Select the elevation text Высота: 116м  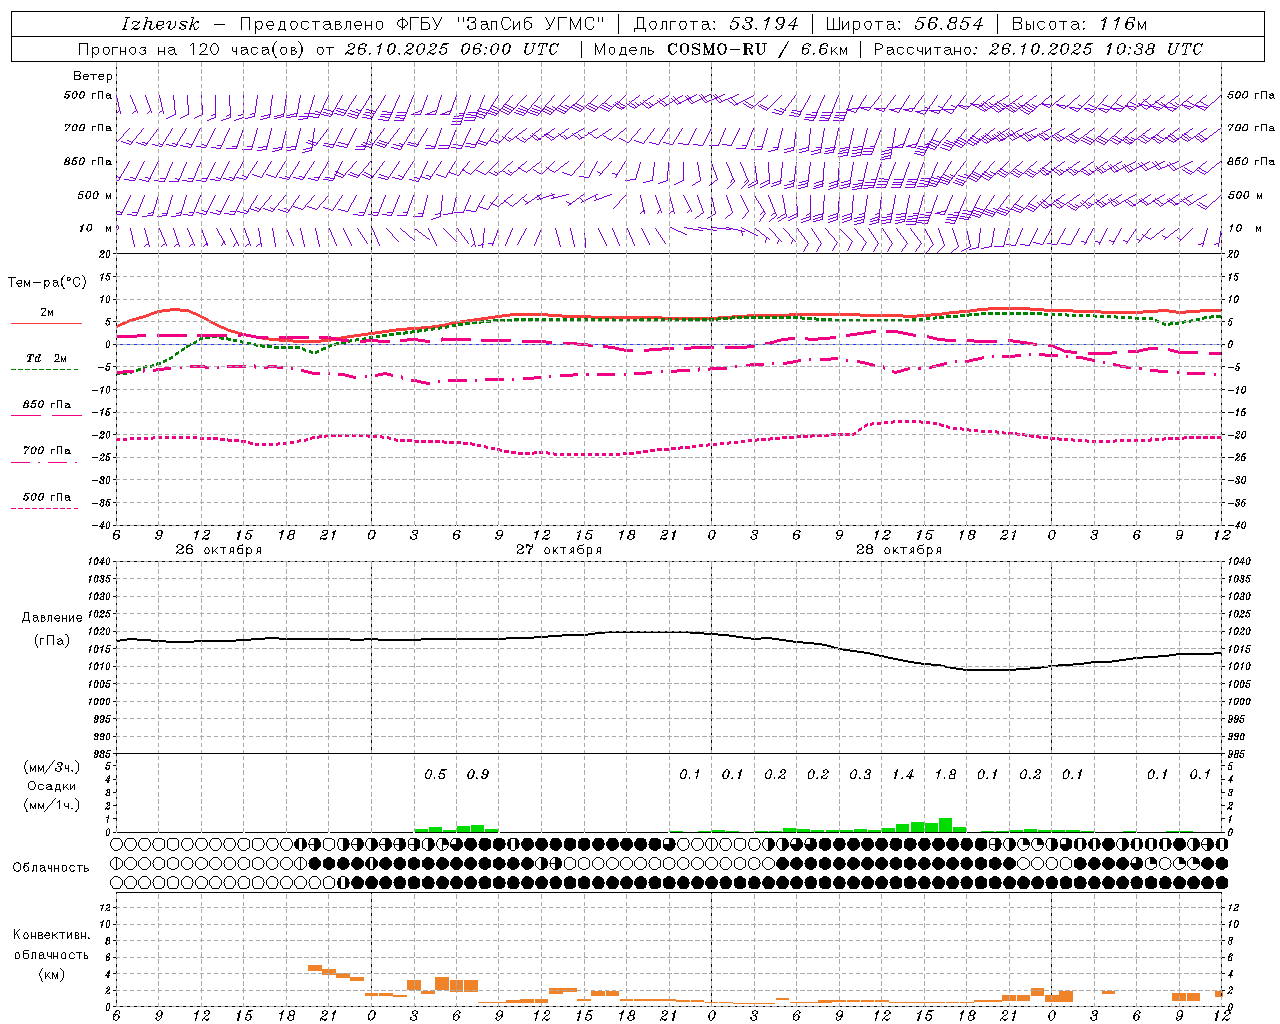click(1078, 24)
